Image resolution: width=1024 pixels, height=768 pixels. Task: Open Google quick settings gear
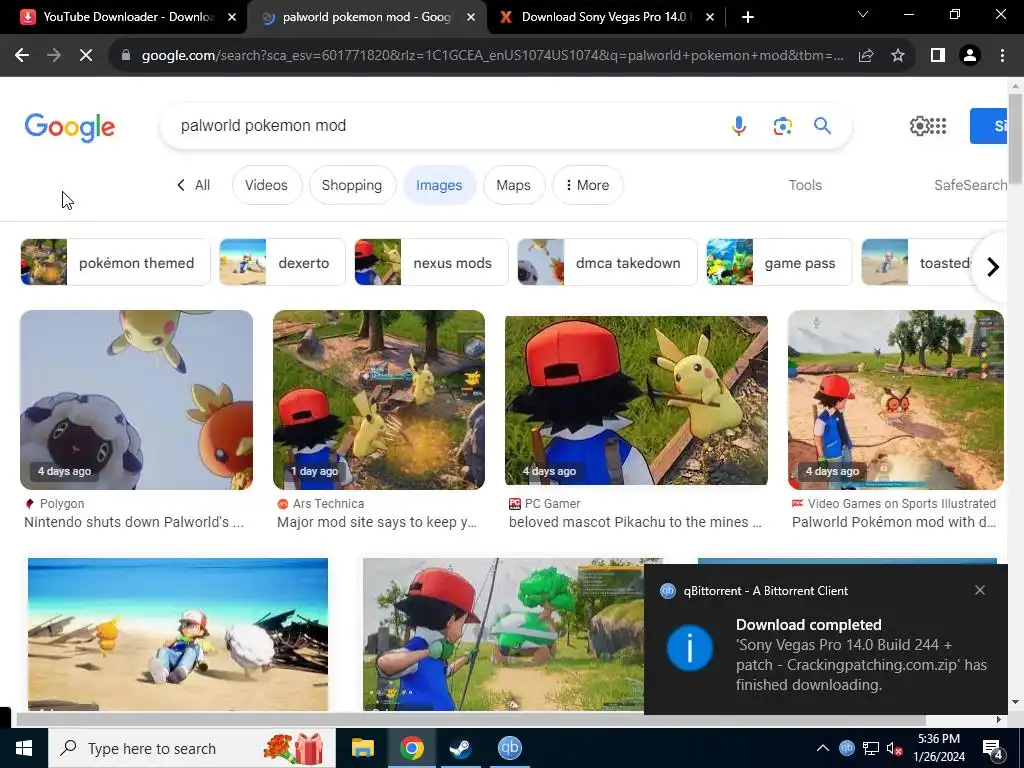point(919,125)
